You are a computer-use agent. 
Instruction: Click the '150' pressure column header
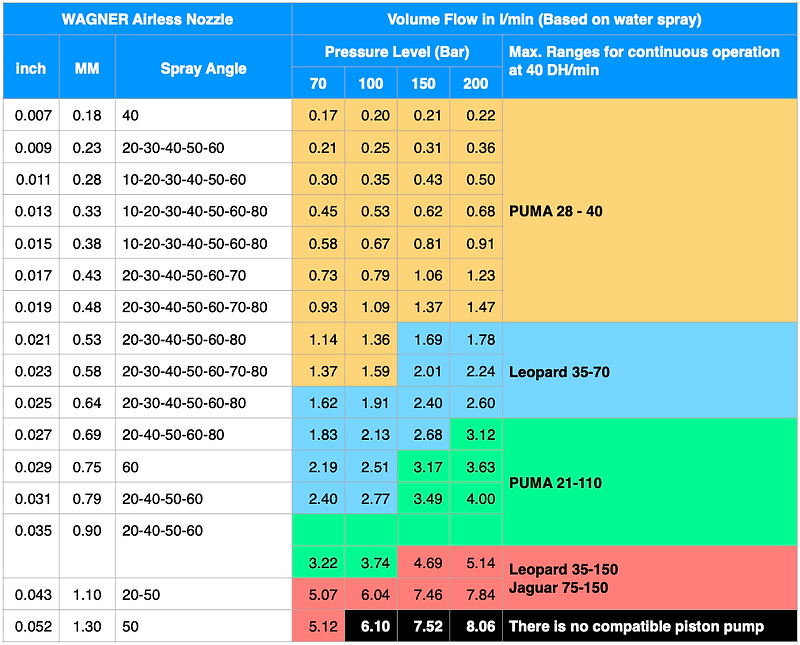point(423,83)
